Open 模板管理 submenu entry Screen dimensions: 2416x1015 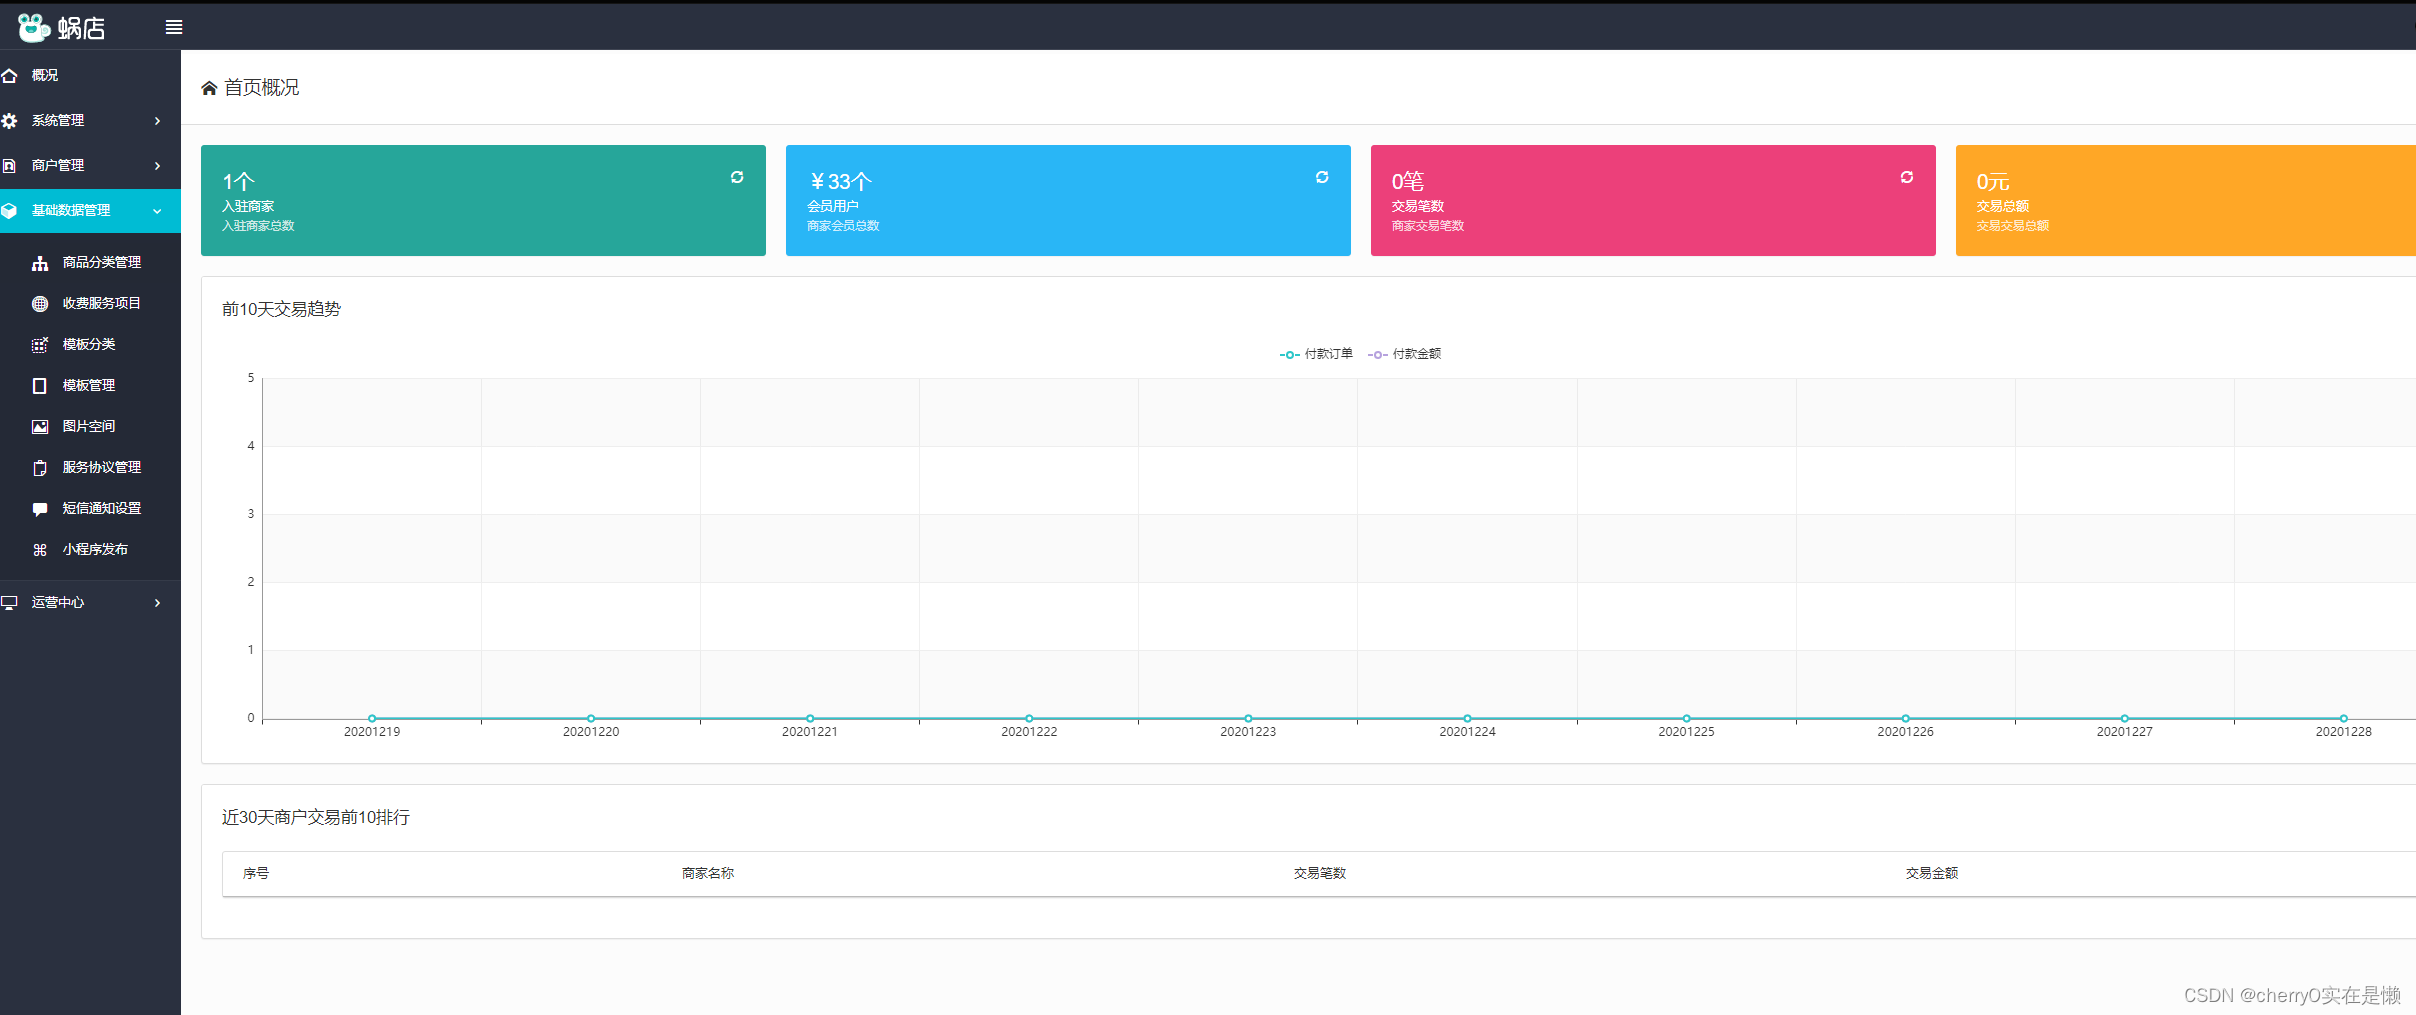point(90,386)
